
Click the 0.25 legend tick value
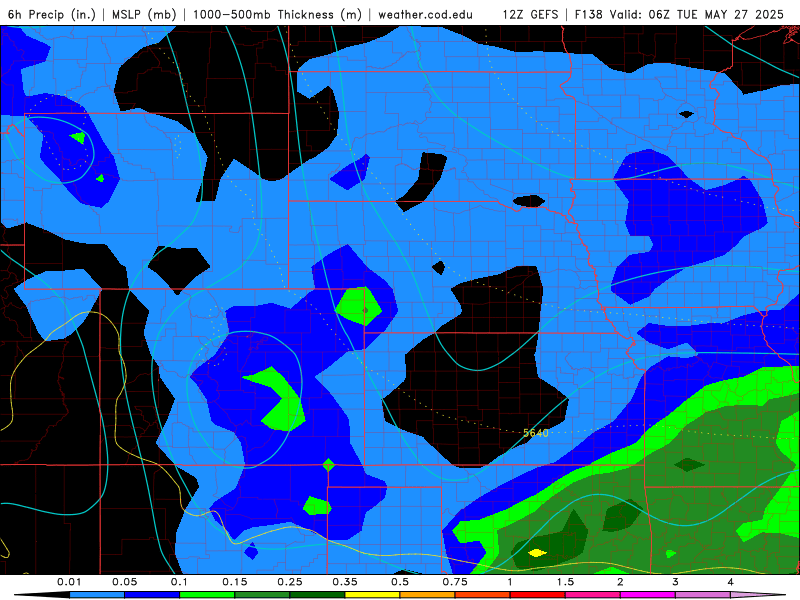coord(290,582)
